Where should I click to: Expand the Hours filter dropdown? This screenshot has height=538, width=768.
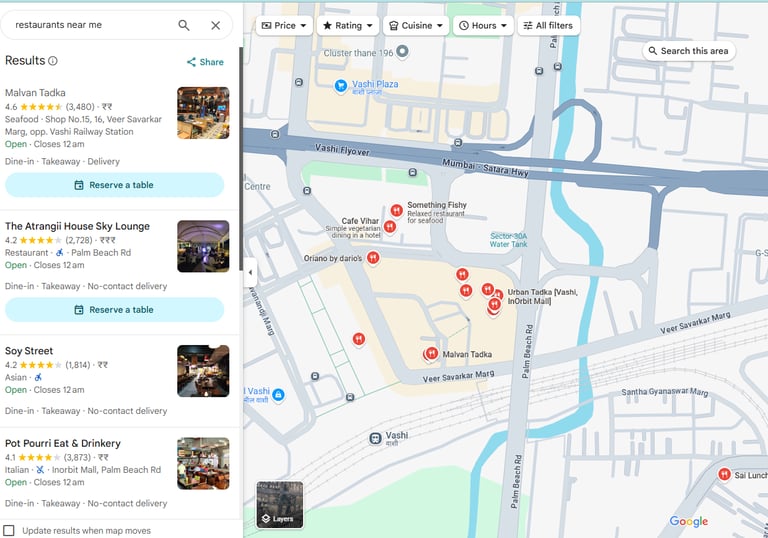[483, 25]
